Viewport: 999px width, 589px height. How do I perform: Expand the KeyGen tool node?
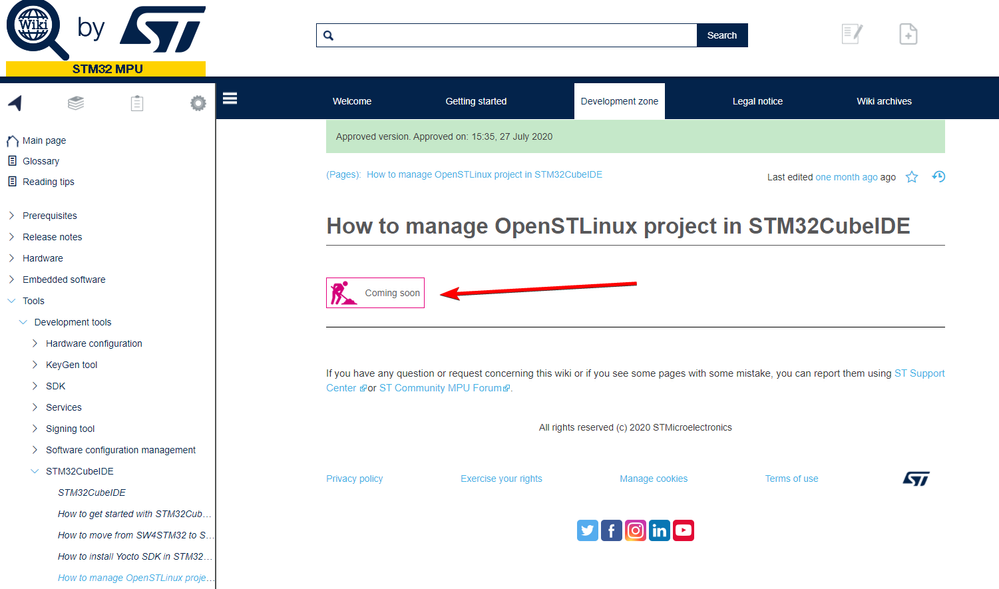[35, 365]
